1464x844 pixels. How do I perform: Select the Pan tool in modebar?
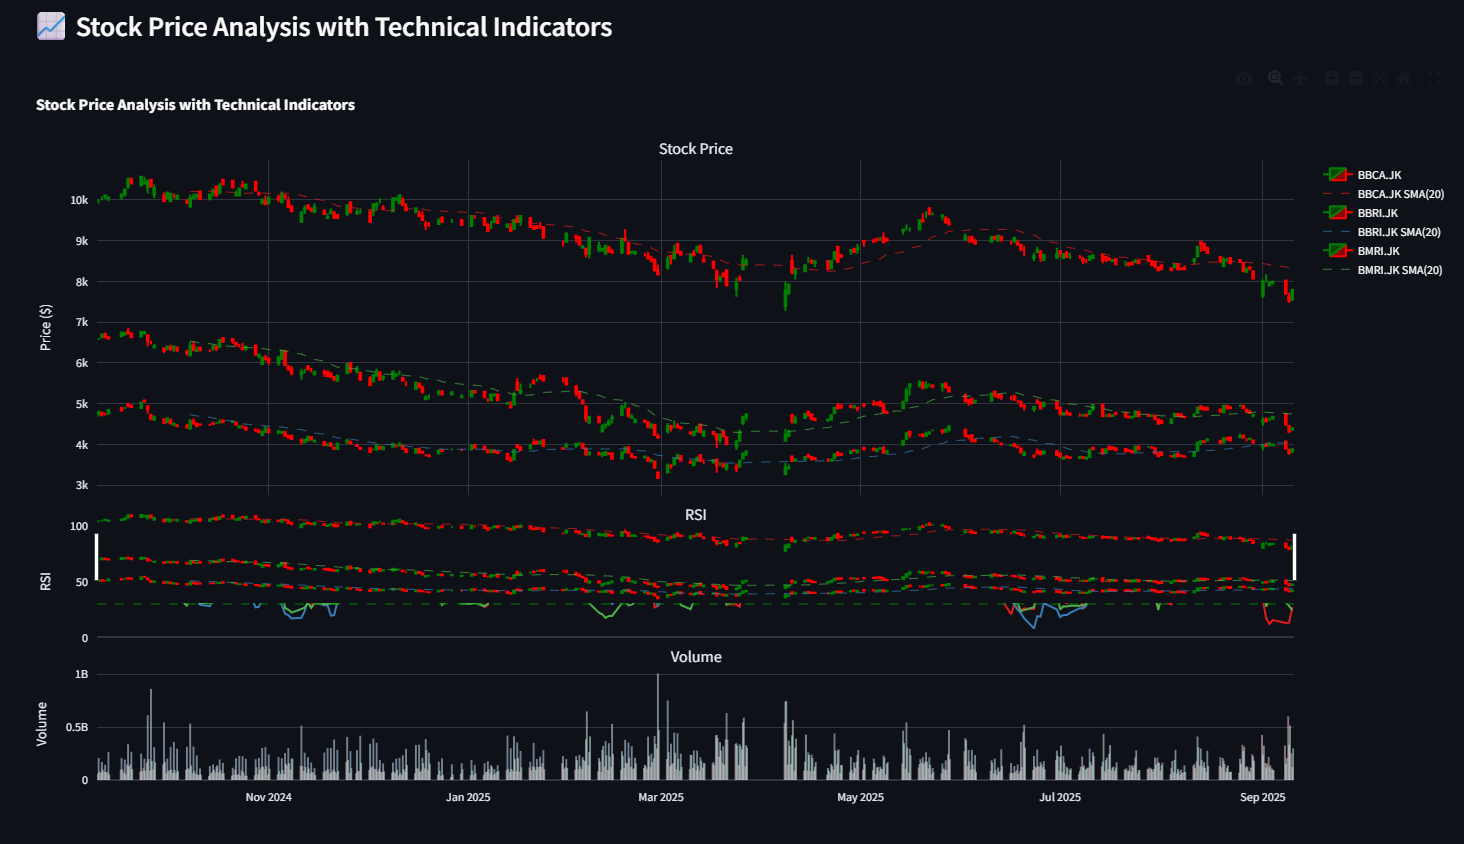pos(1300,78)
